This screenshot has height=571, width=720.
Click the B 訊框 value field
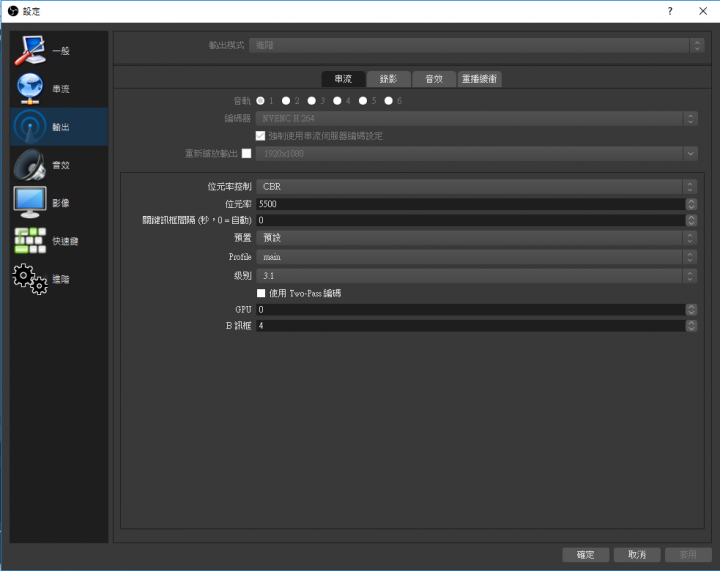(471, 325)
